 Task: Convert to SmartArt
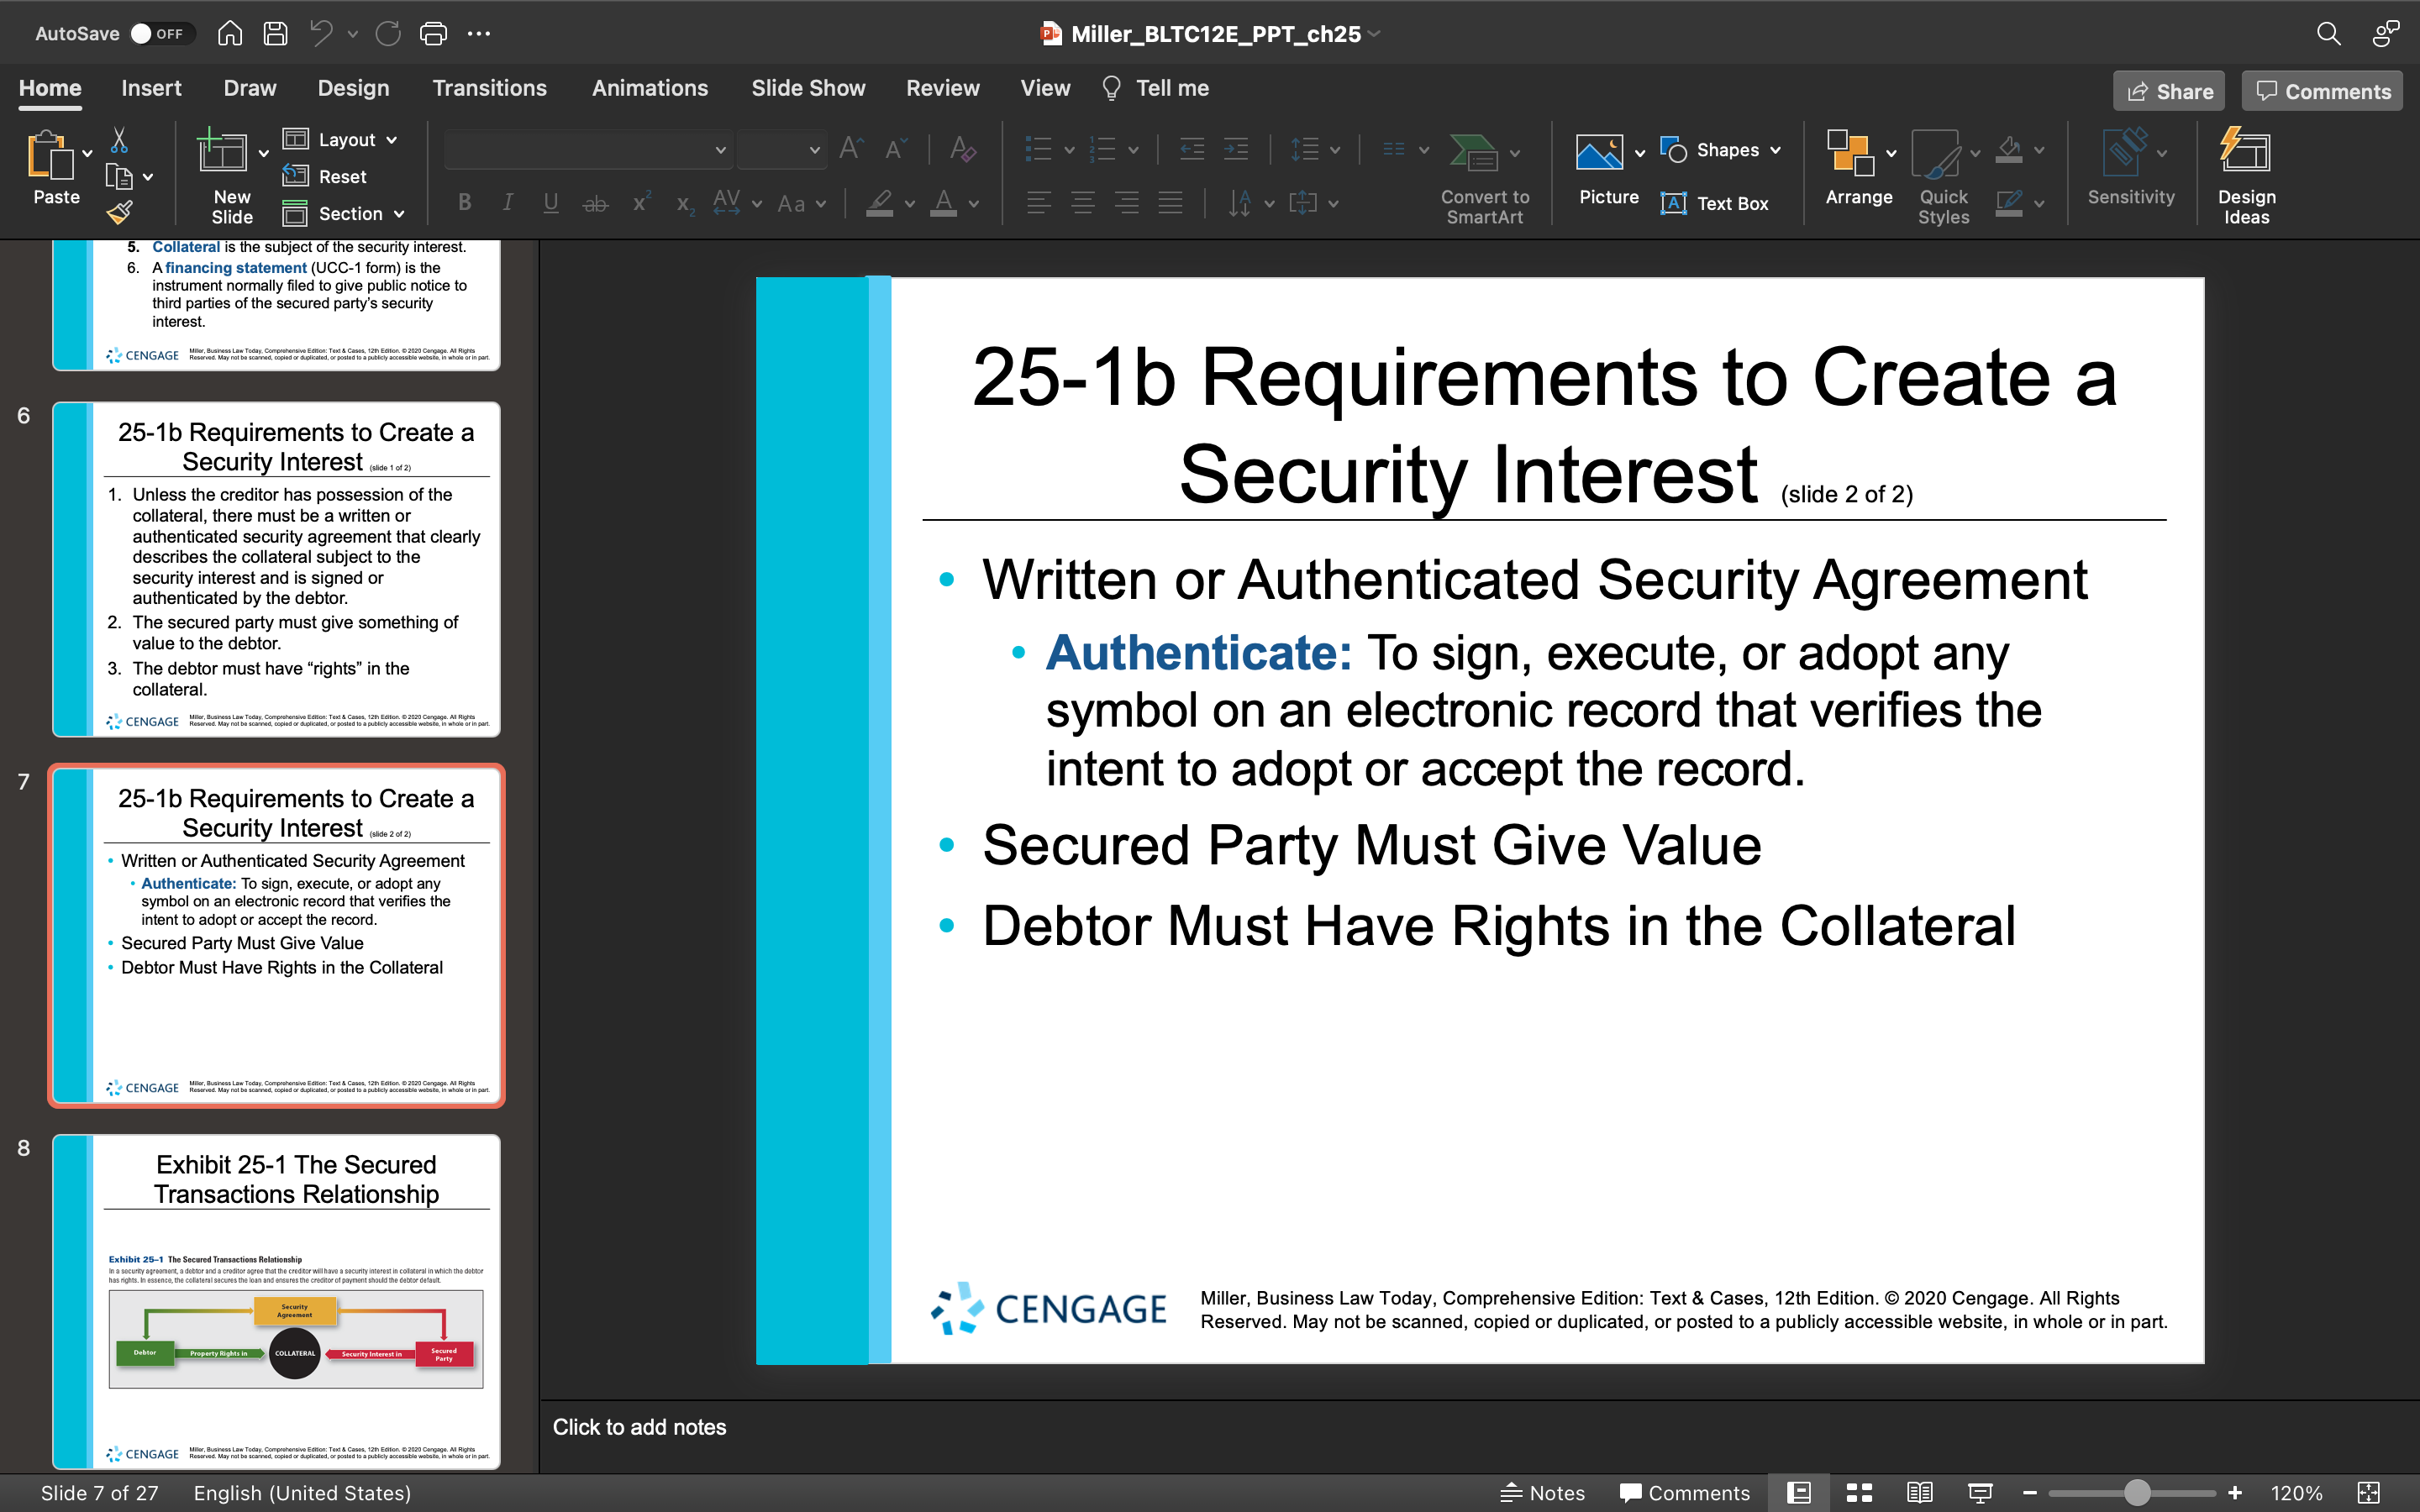click(x=1484, y=178)
